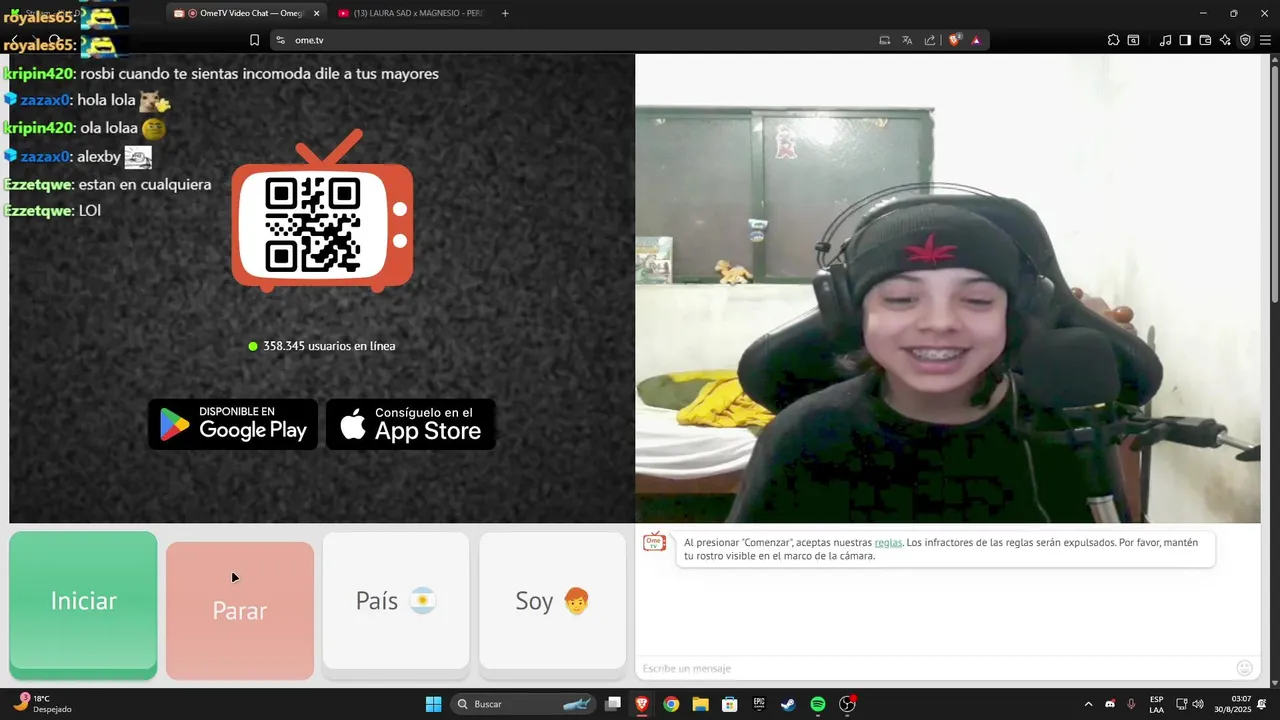Click the 'Escribe un mensaje' message field
1280x720 pixels.
[x=935, y=668]
